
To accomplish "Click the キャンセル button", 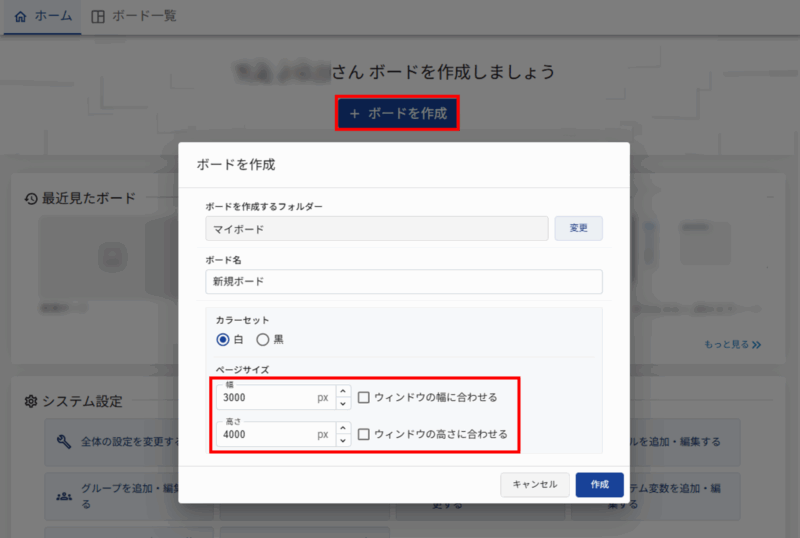I will click(535, 484).
